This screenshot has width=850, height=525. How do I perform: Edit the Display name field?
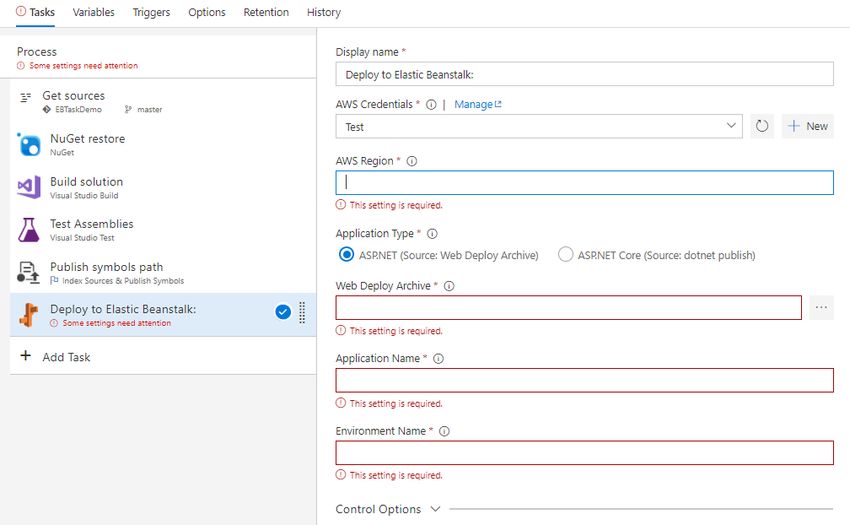[x=584, y=74]
